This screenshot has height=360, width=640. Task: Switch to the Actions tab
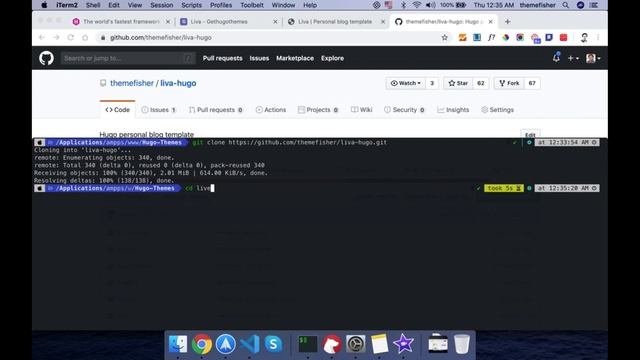click(271, 110)
